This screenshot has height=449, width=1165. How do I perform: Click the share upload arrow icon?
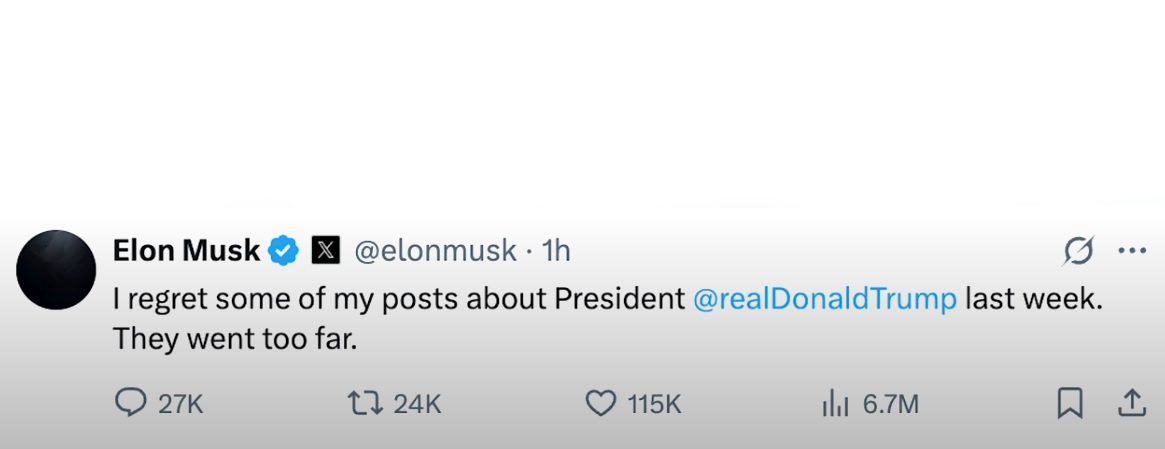(x=1131, y=402)
